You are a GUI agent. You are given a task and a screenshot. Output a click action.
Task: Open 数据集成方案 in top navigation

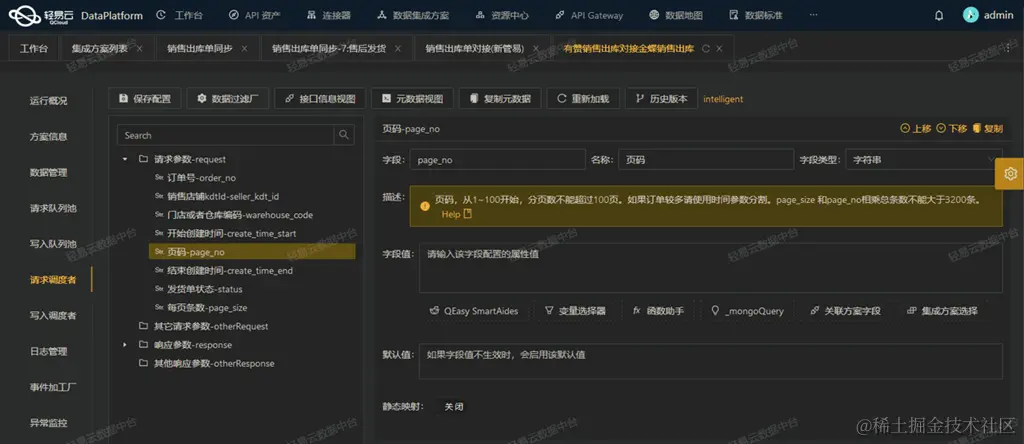coord(413,15)
